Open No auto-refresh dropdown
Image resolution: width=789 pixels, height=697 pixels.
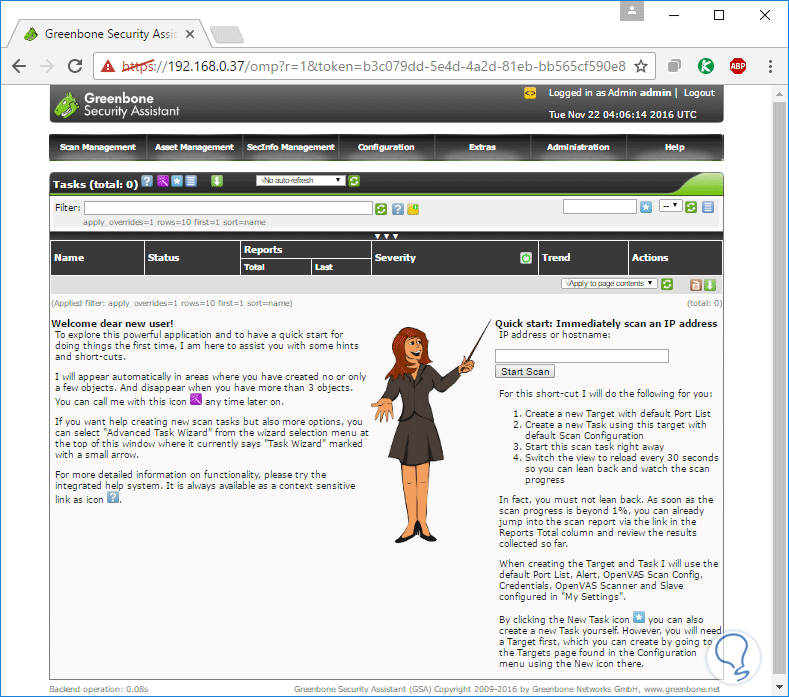coord(300,180)
